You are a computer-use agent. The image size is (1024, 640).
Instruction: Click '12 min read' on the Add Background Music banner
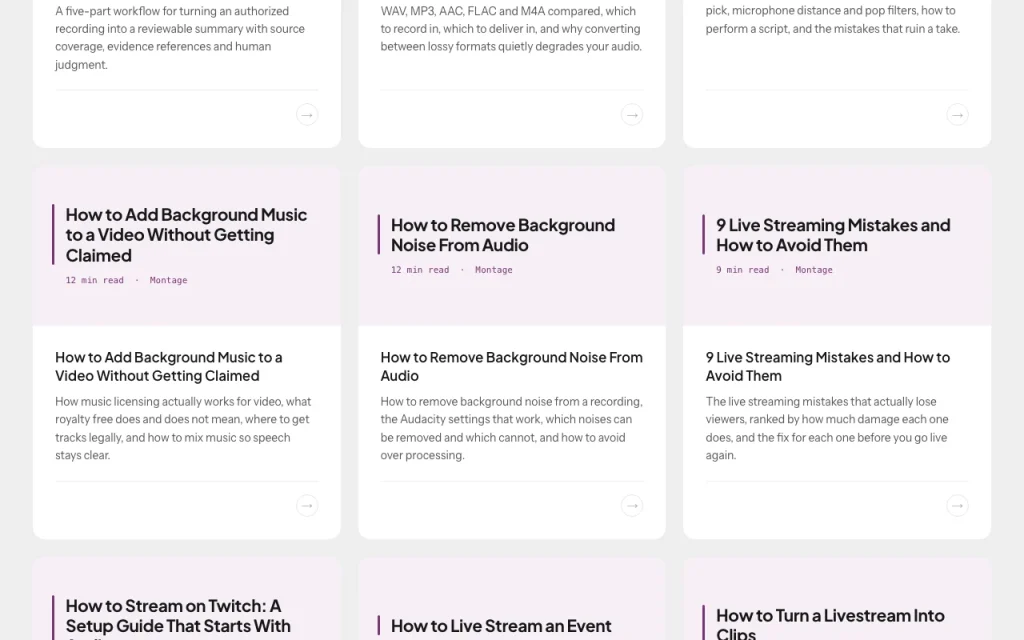(95, 280)
